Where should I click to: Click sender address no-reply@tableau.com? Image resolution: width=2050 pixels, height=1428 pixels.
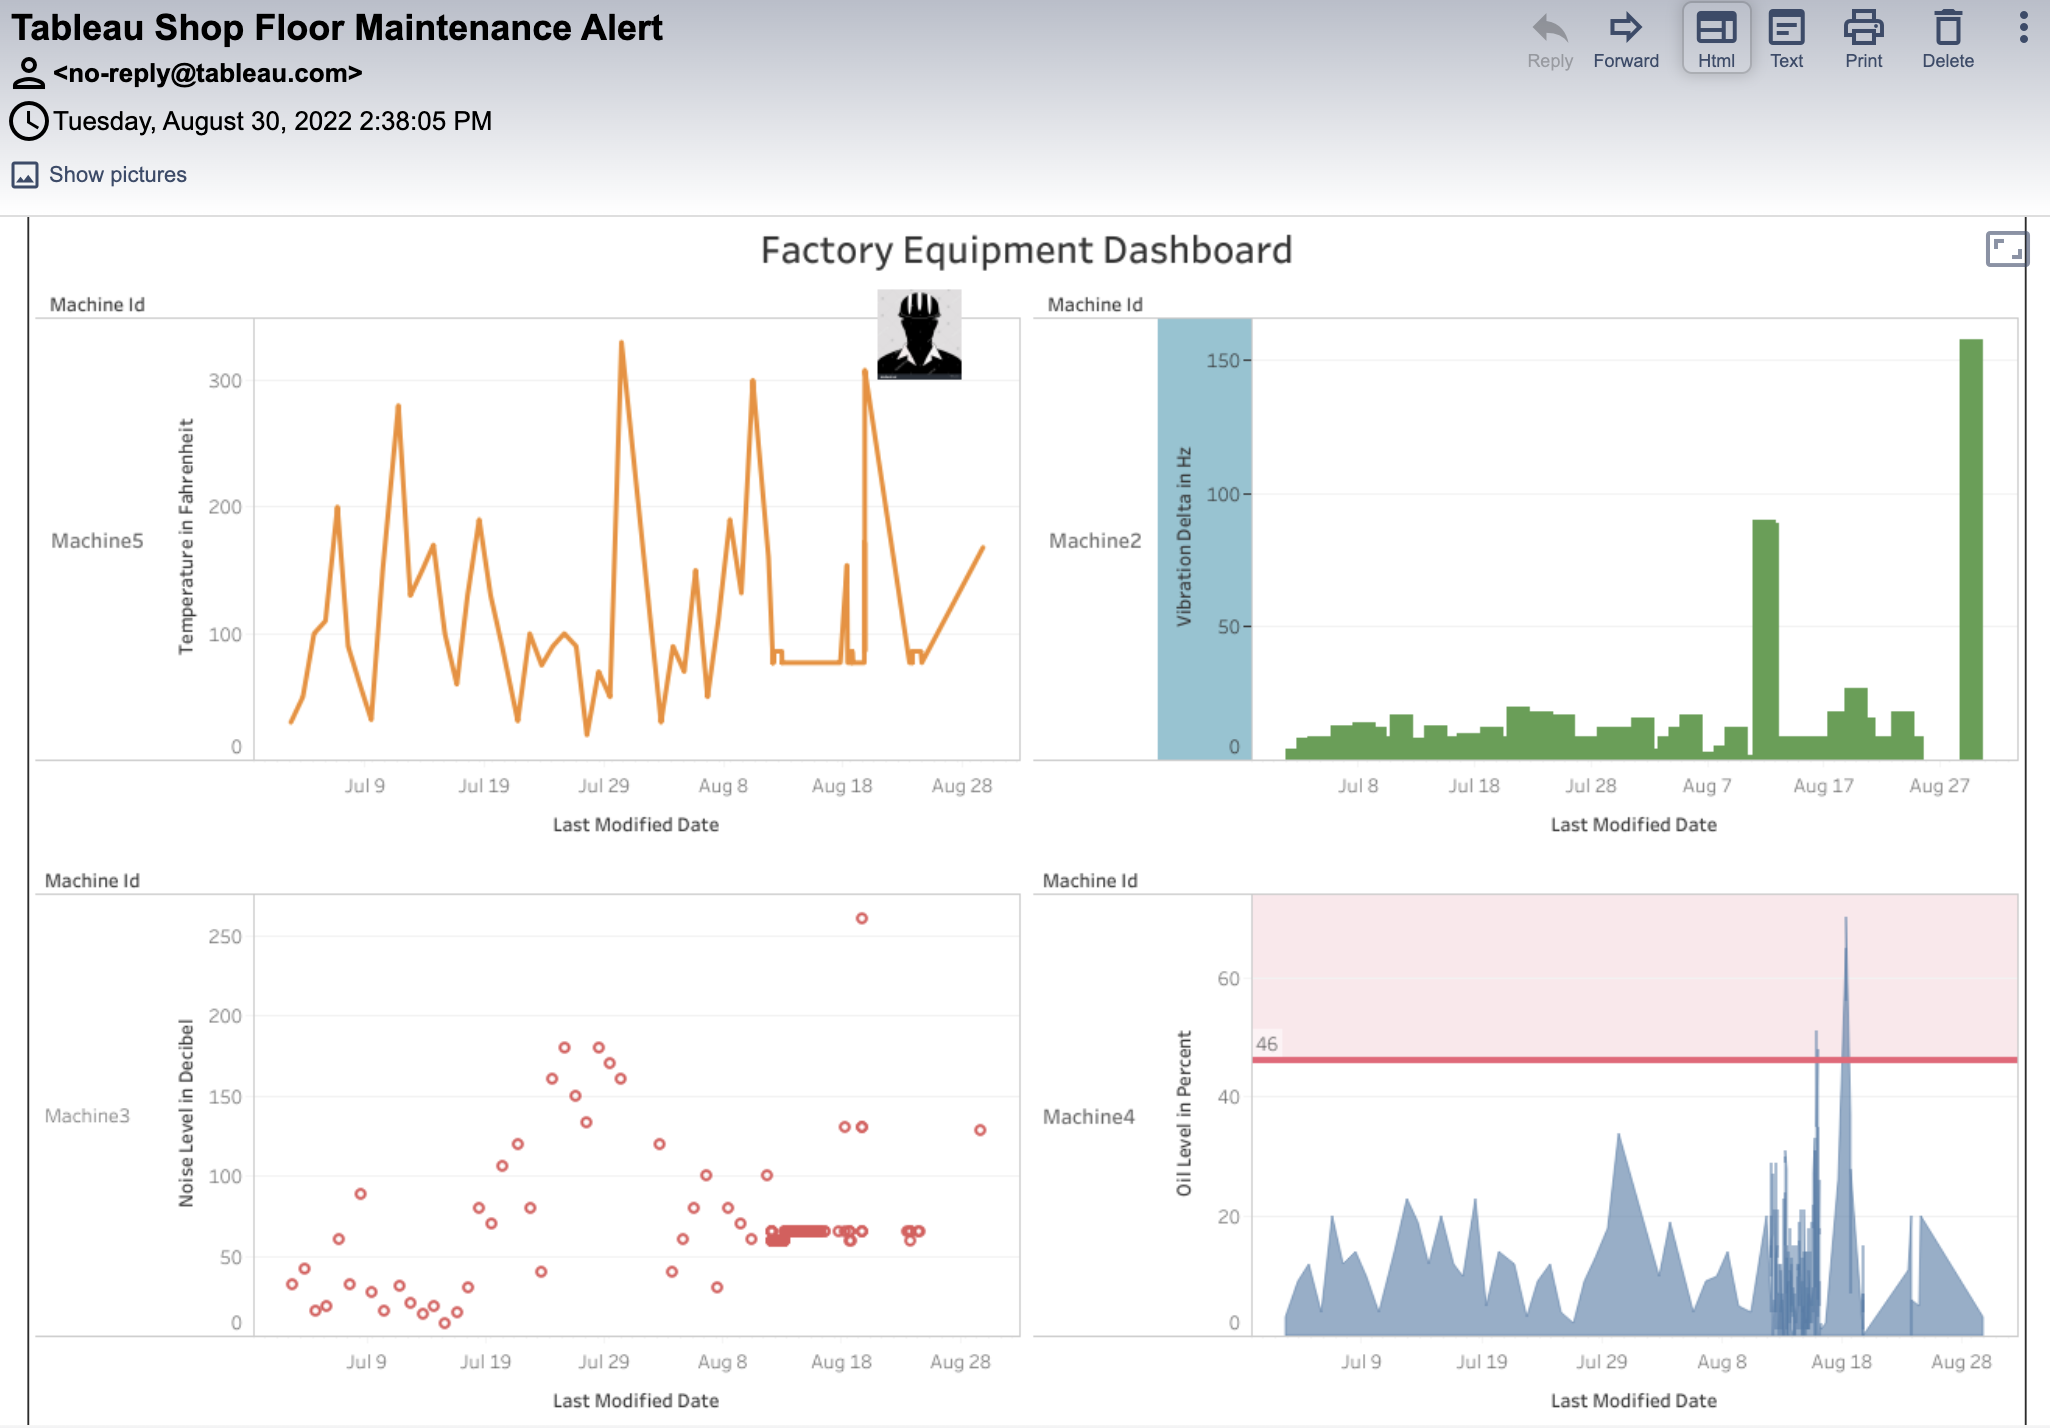pos(208,73)
